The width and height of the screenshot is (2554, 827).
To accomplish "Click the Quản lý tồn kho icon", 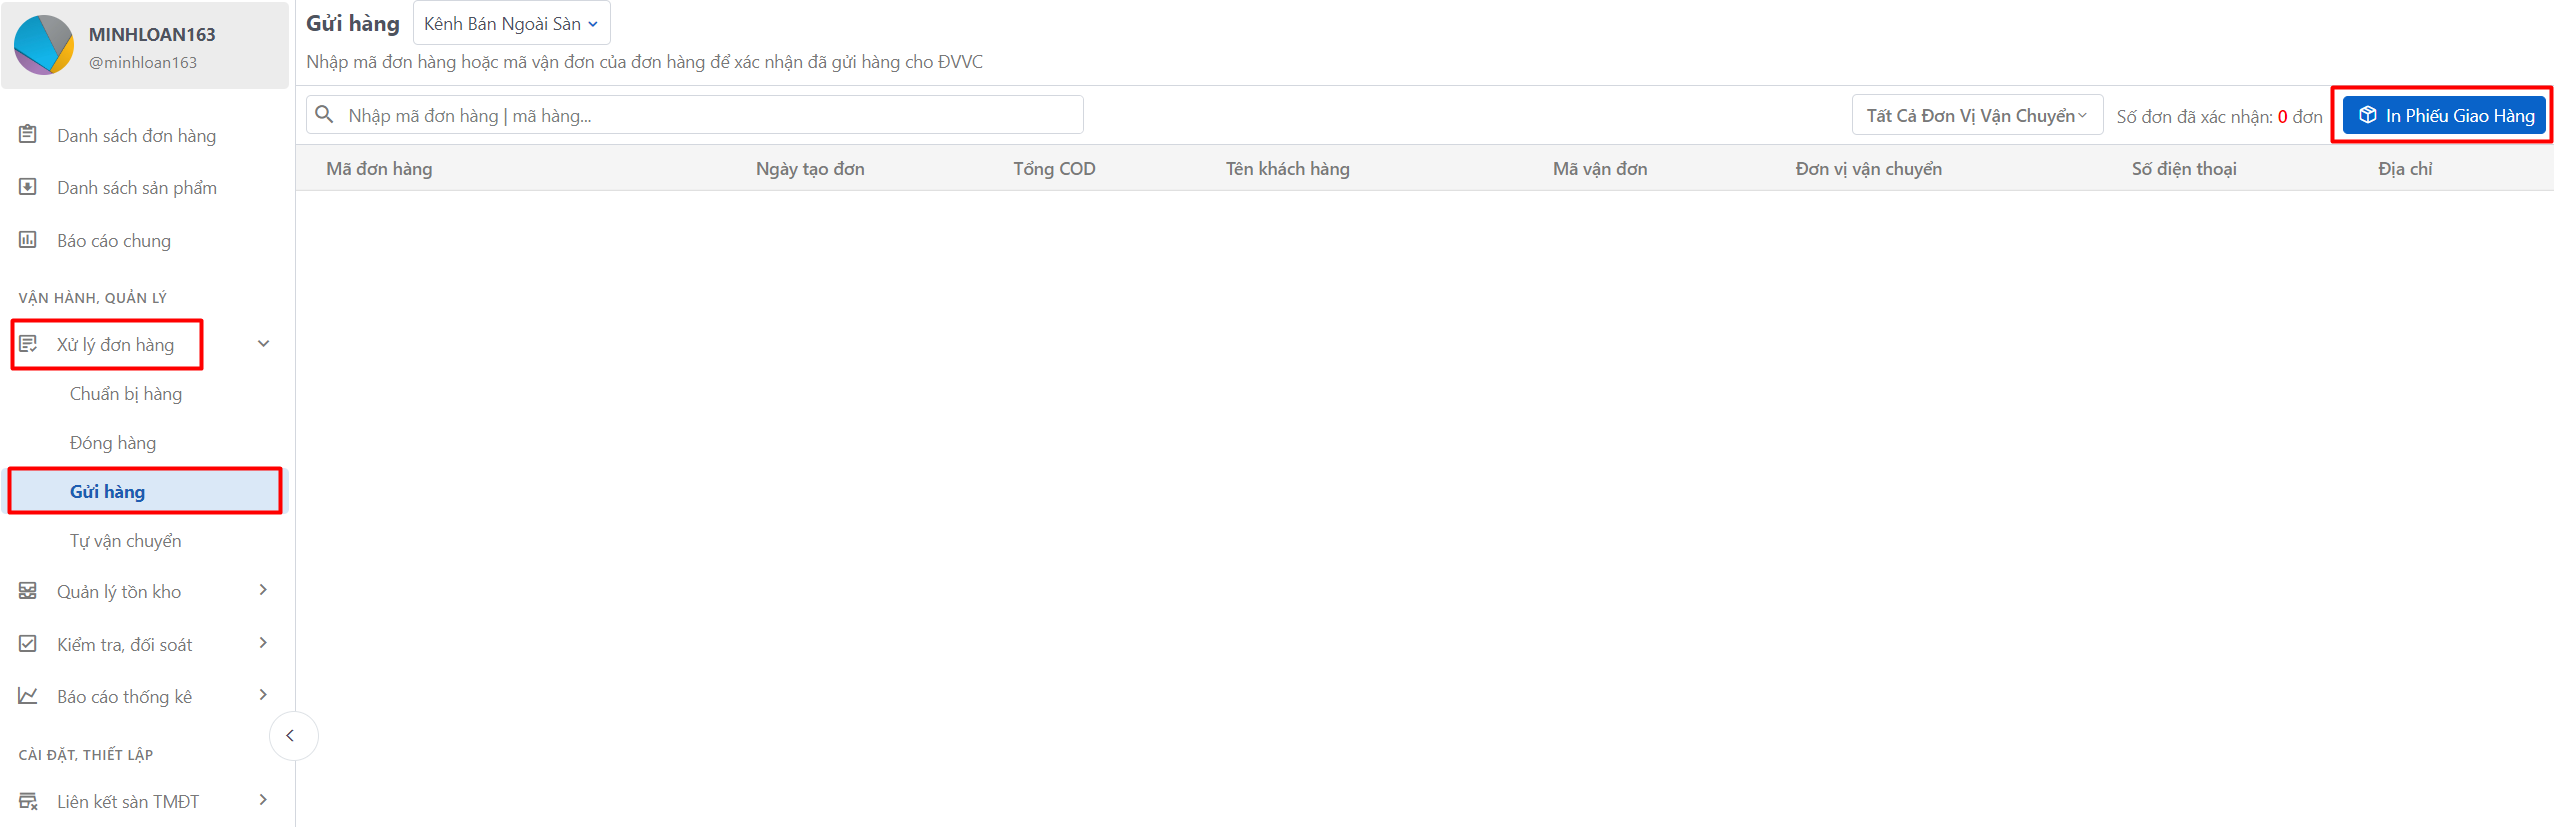I will [28, 591].
